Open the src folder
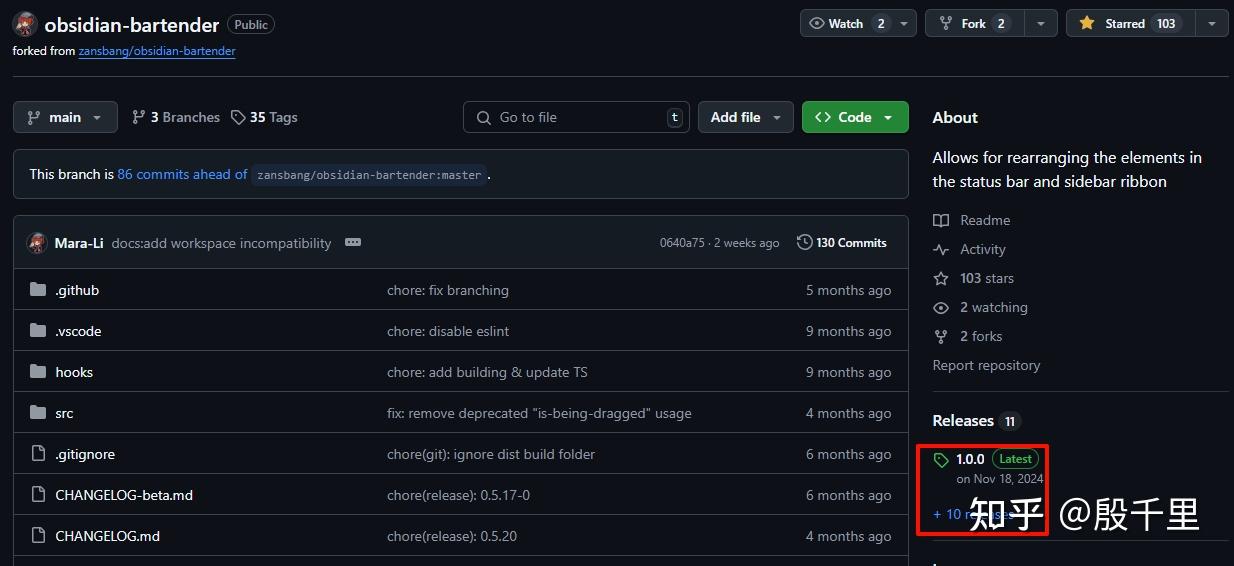1234x566 pixels. pyautogui.click(x=64, y=414)
